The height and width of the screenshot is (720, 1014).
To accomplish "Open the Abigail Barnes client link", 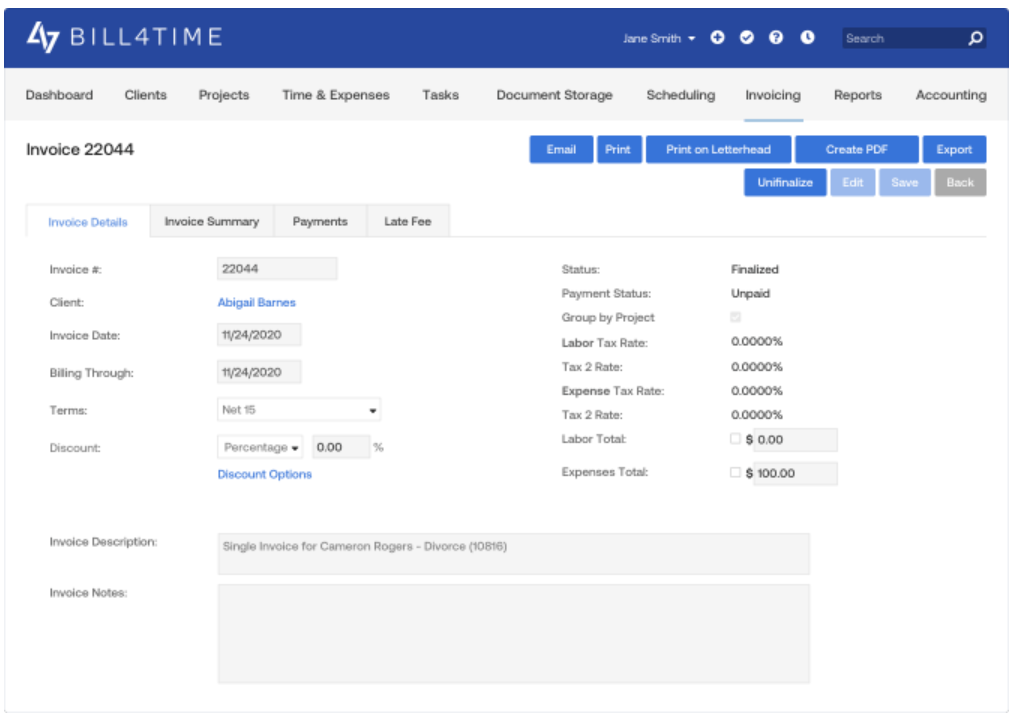I will (x=256, y=302).
